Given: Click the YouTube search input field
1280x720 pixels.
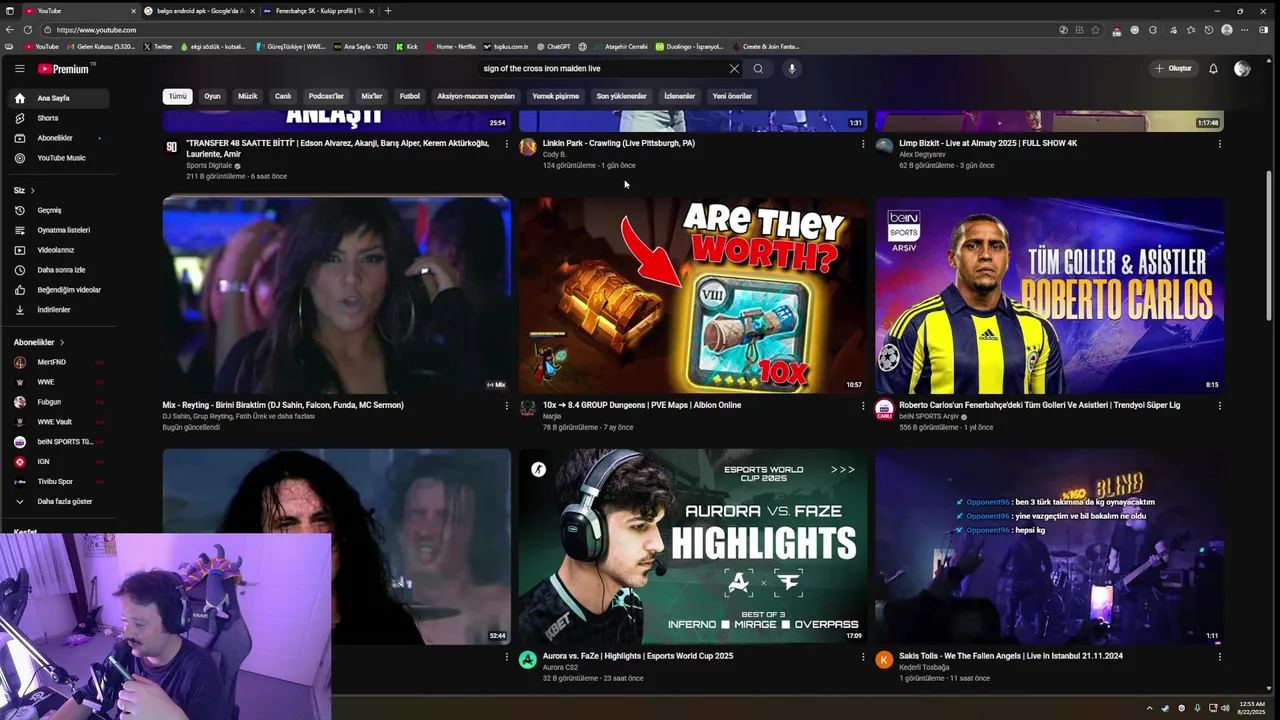Looking at the screenshot, I should [600, 69].
